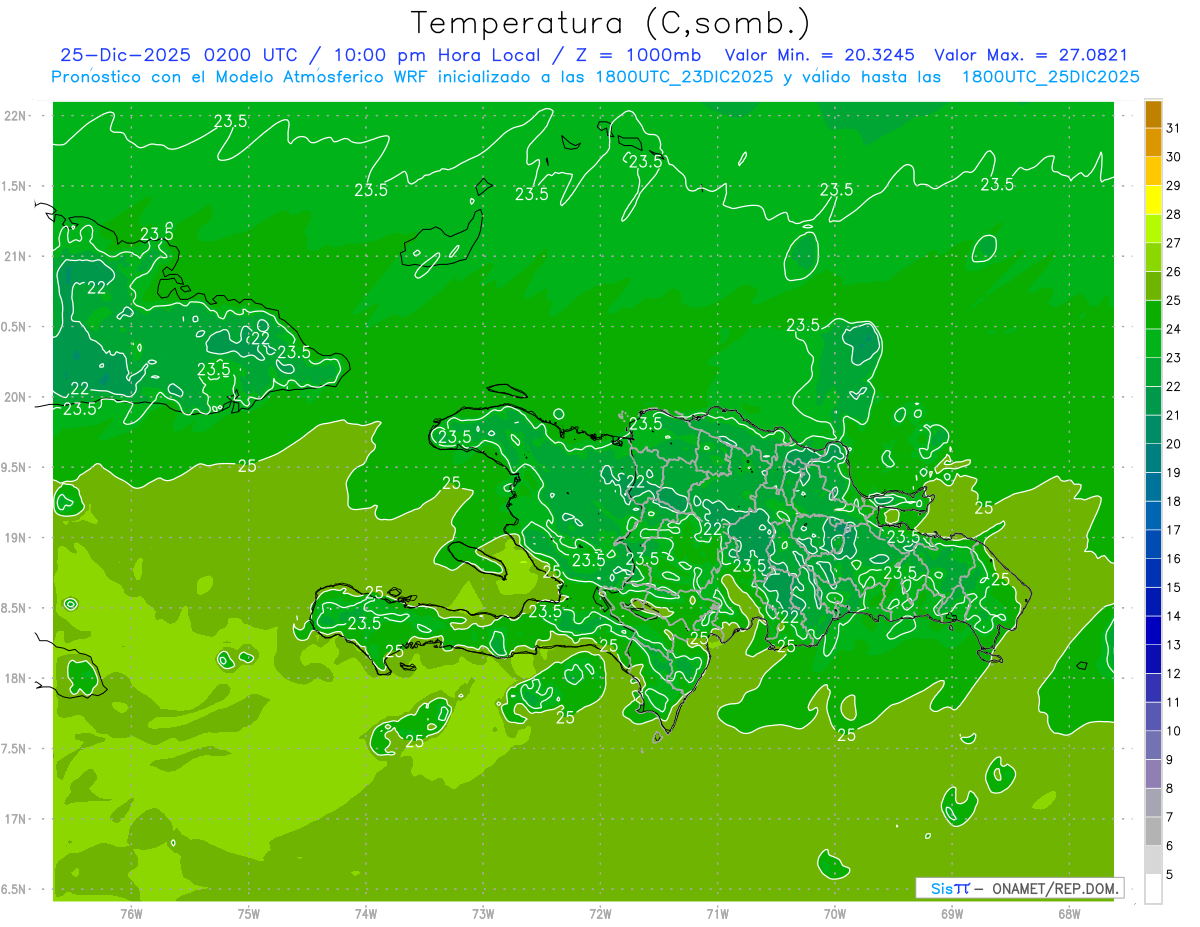Screen dimensions: 1200x927
Task: Click the legend value label 28
Action: tap(1174, 214)
